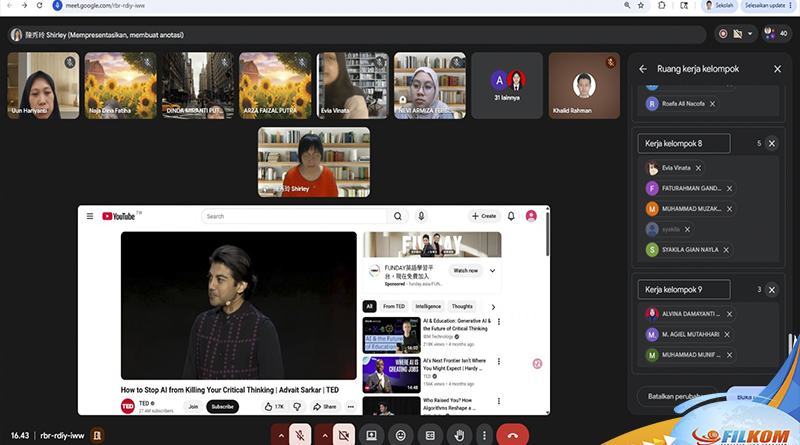Click Watch now on FUNDAY ad
Screen dimensions: 800x445
tap(466, 270)
